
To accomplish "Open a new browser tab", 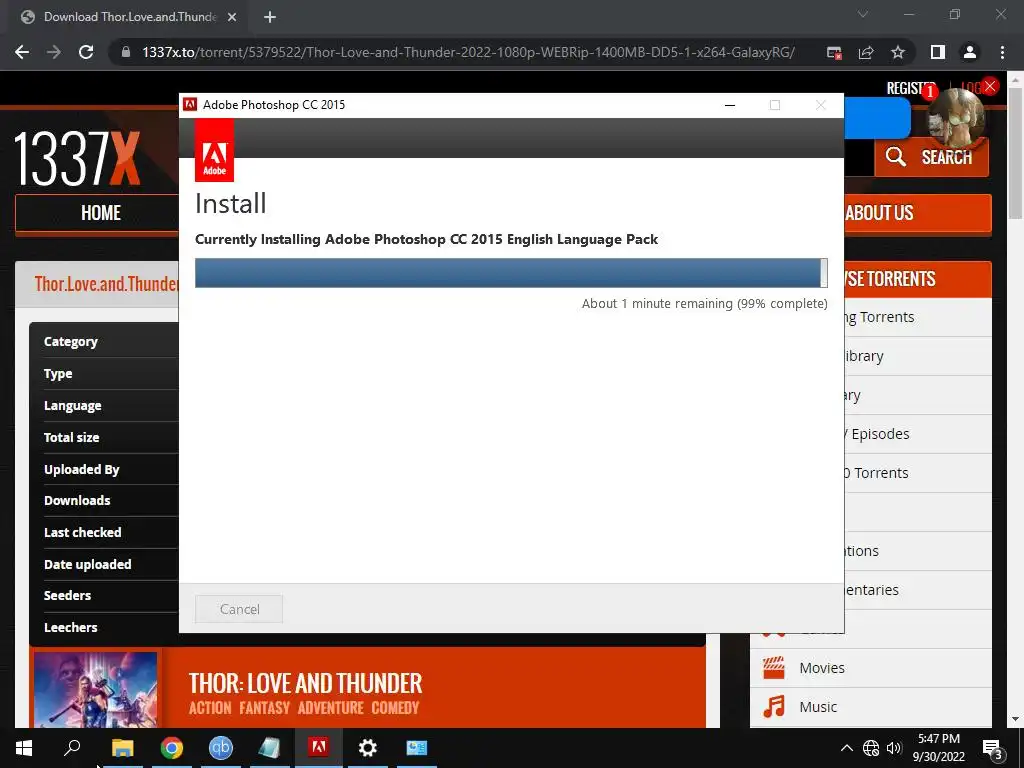I will tap(270, 17).
